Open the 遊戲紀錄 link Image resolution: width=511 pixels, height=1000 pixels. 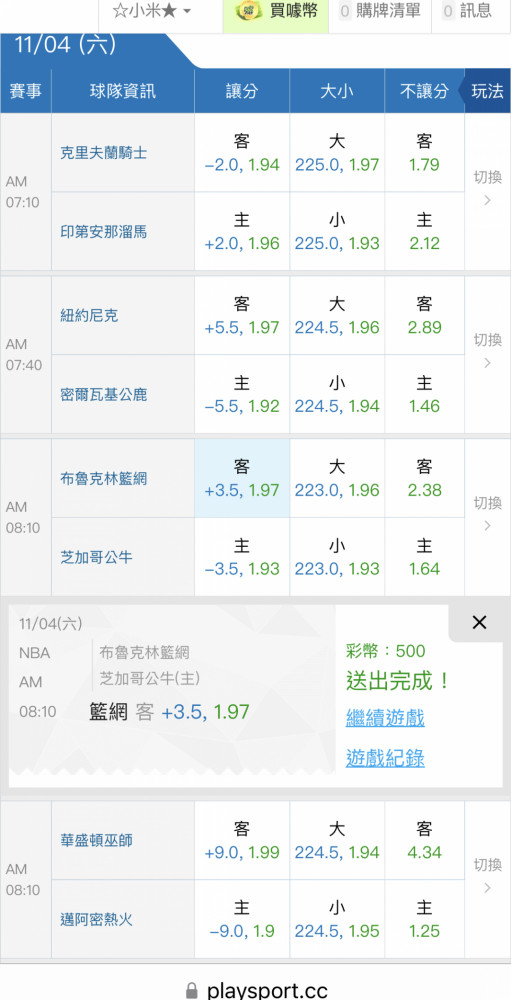click(x=385, y=758)
